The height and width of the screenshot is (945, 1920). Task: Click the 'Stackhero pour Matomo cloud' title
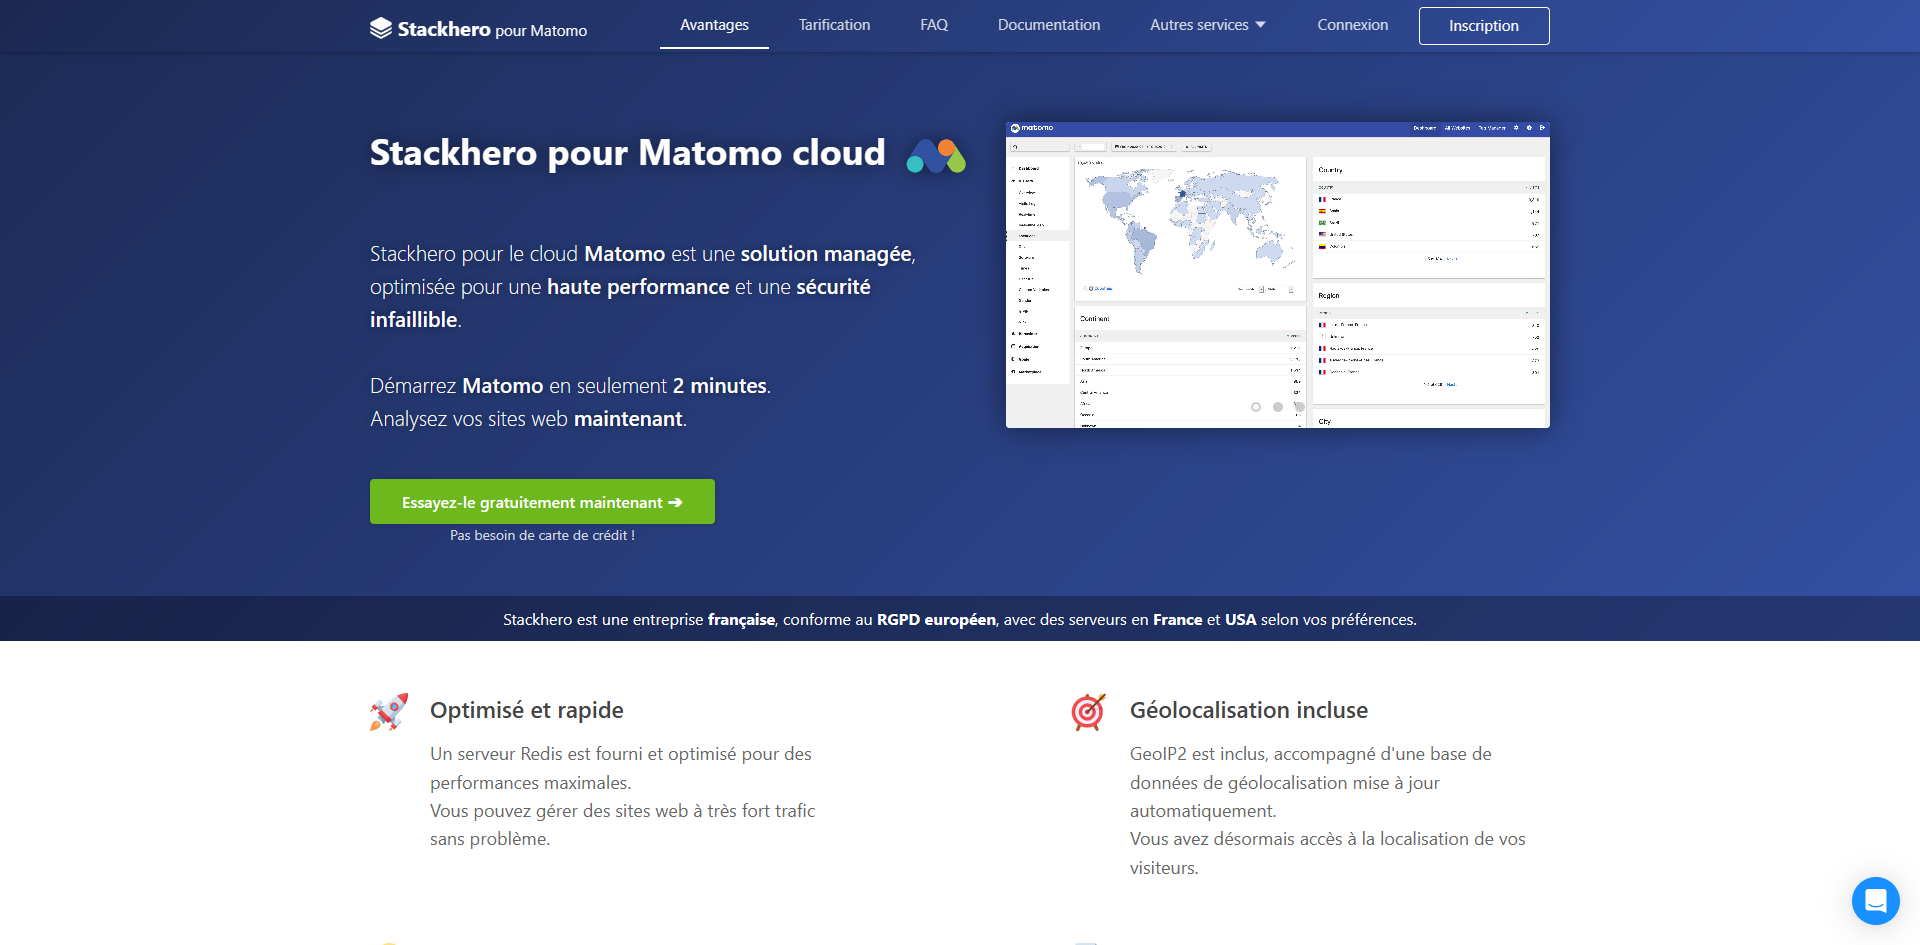(x=628, y=152)
